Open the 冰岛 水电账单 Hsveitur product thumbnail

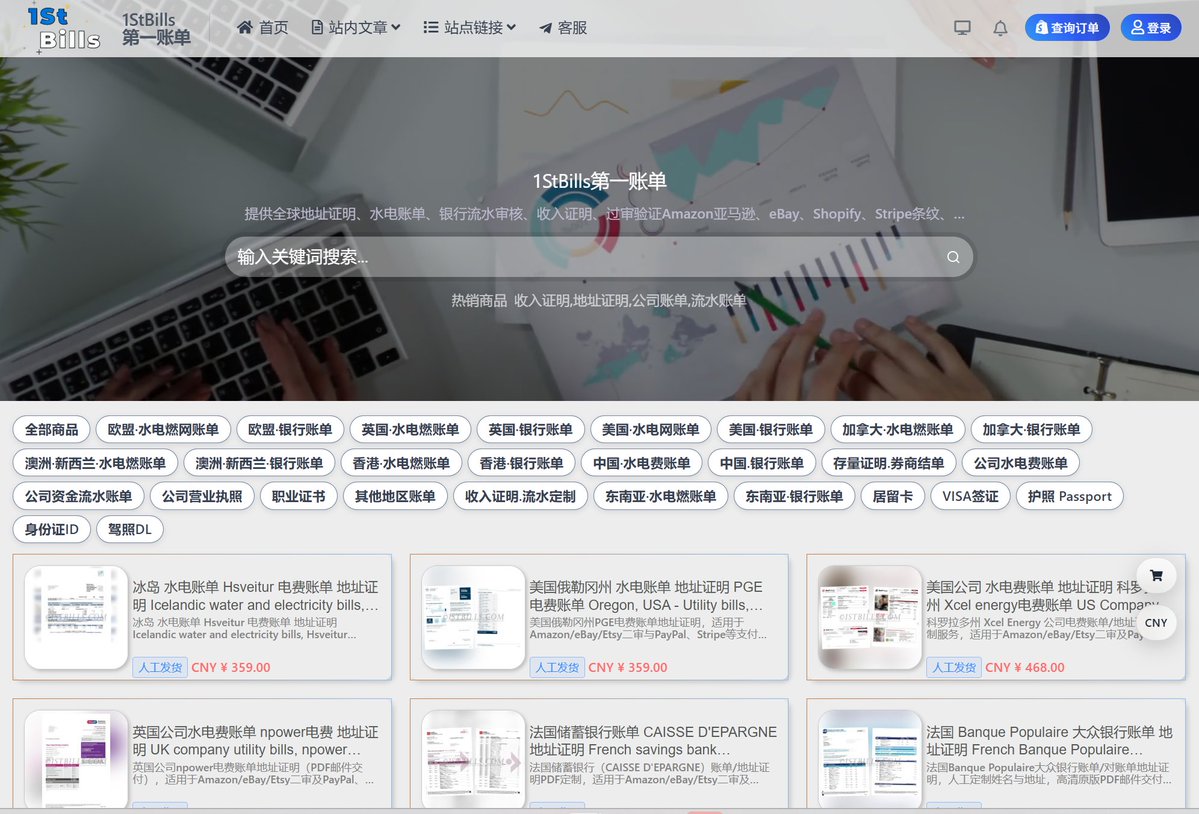point(76,618)
